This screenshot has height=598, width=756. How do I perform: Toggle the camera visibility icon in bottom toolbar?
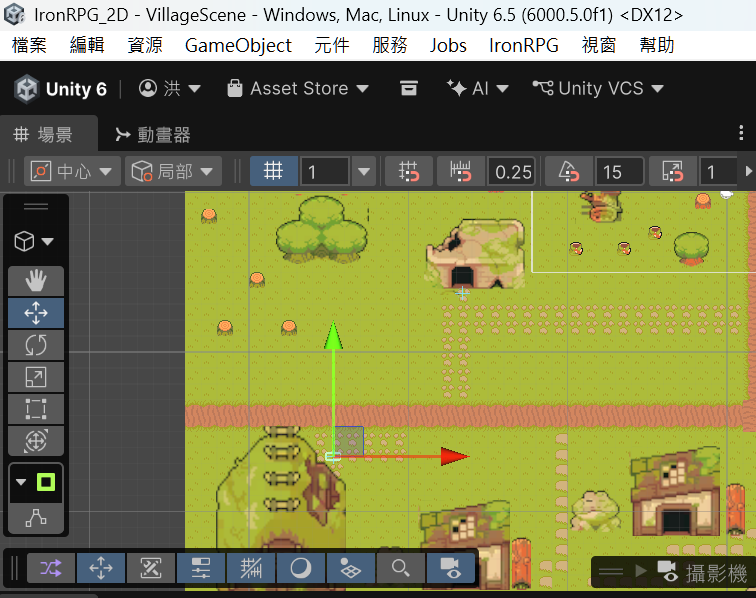click(x=451, y=568)
